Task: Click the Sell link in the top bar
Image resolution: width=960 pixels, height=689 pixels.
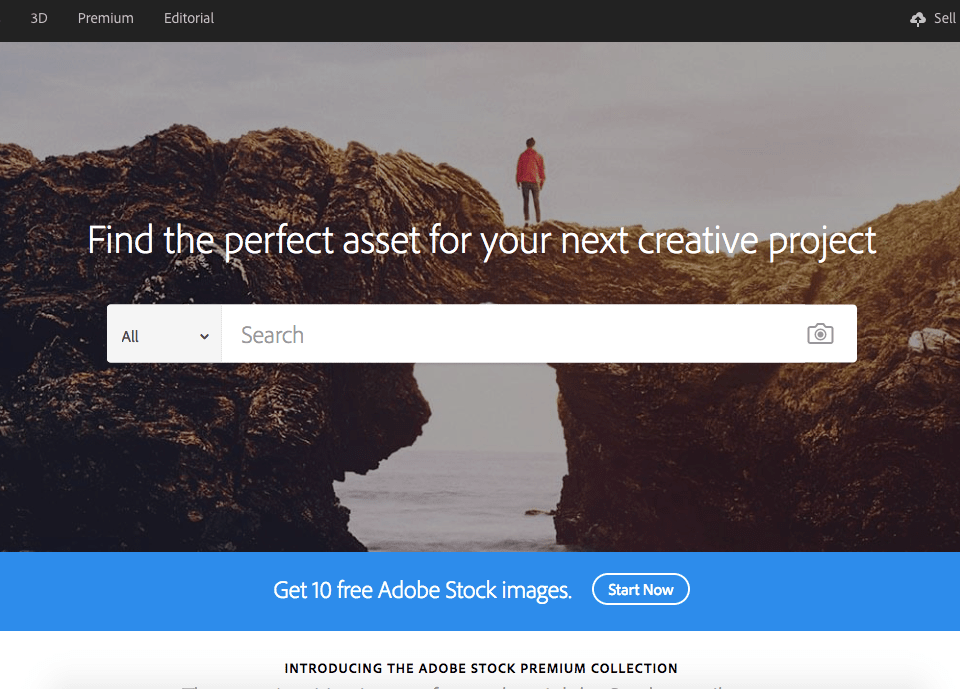Action: tap(945, 18)
